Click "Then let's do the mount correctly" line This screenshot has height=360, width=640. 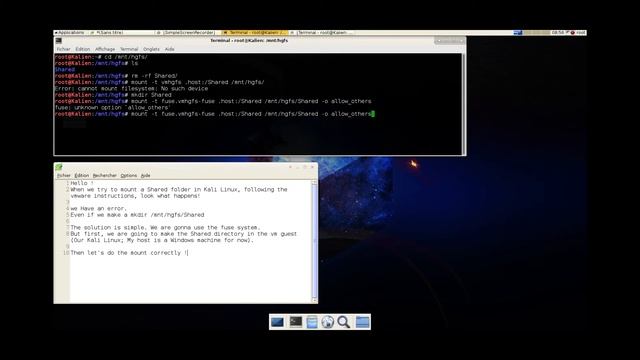(x=129, y=253)
